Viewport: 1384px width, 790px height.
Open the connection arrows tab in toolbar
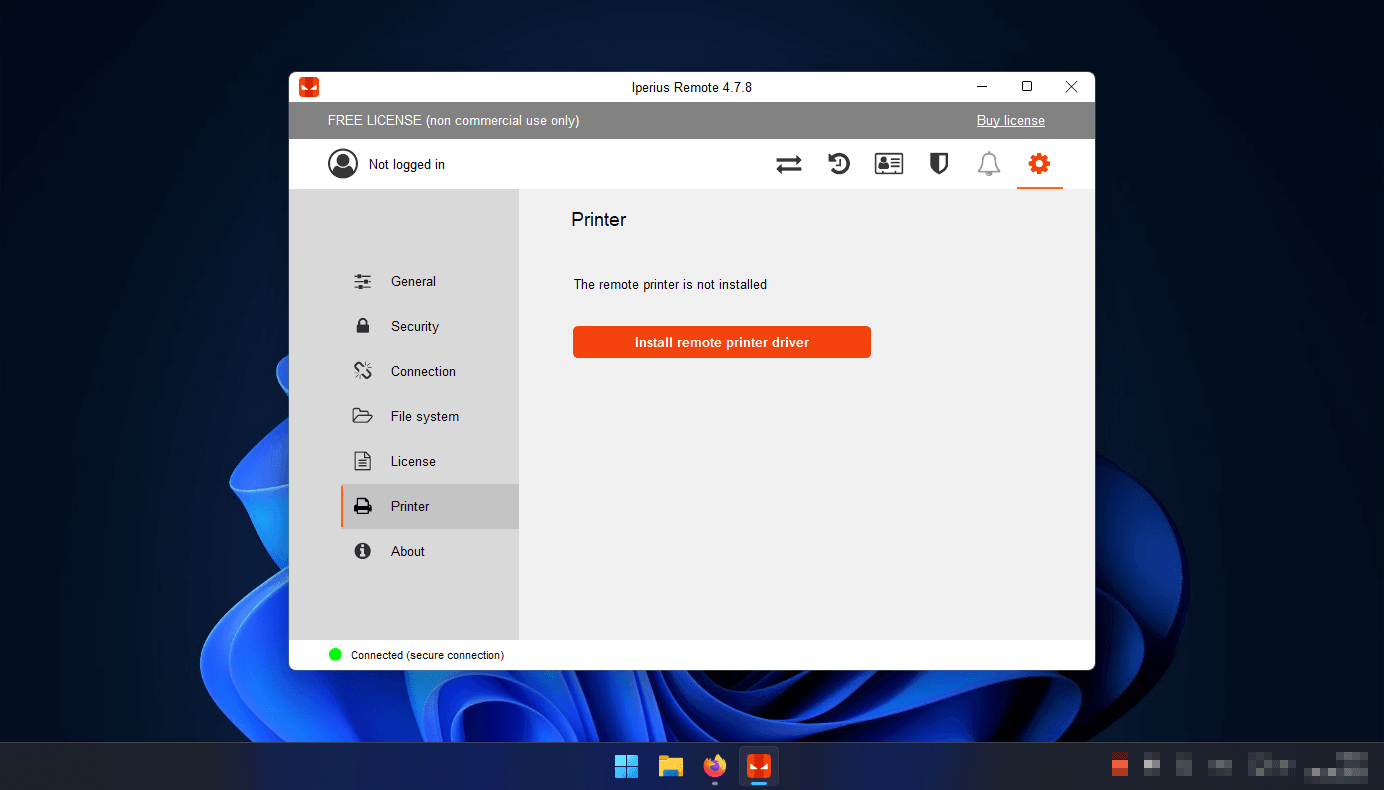pyautogui.click(x=789, y=164)
